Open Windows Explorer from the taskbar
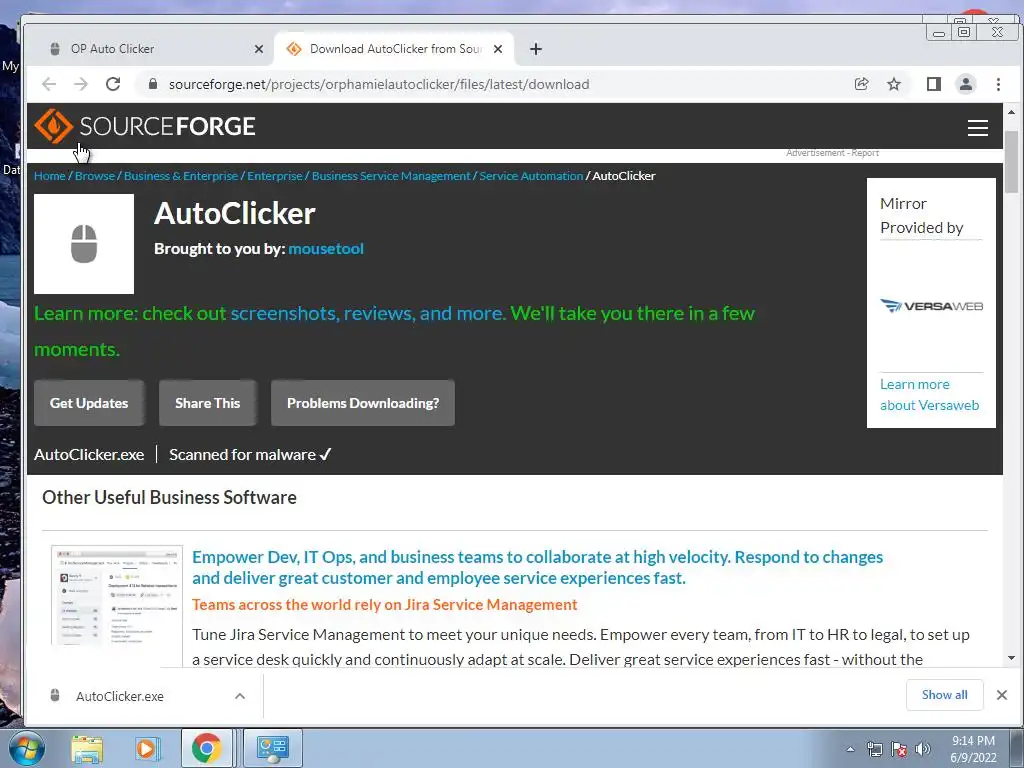 point(87,748)
